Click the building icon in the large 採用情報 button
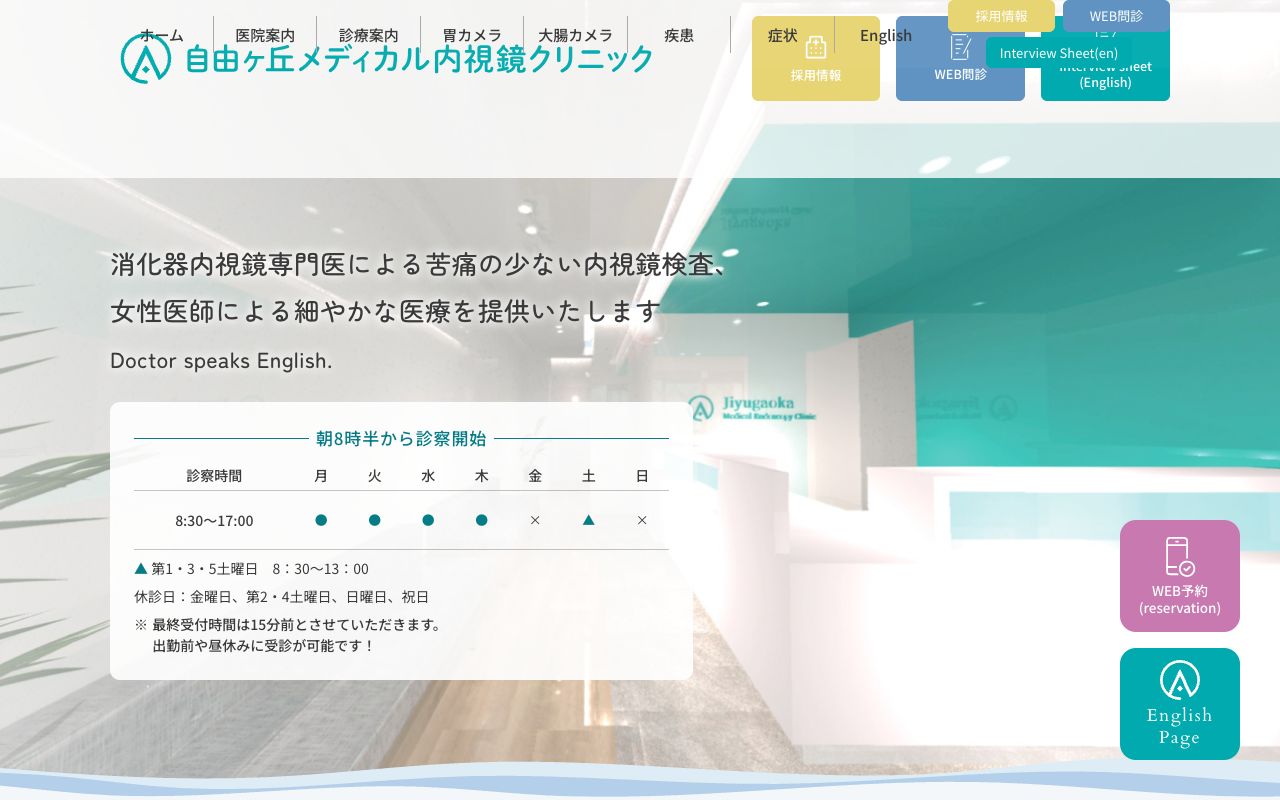Image resolution: width=1280 pixels, height=800 pixels. pos(816,47)
